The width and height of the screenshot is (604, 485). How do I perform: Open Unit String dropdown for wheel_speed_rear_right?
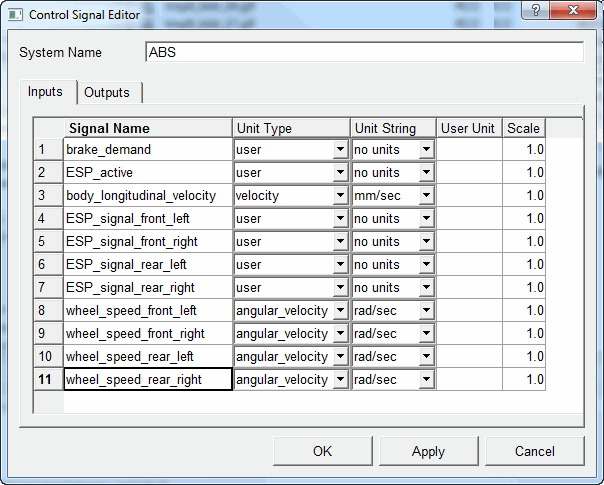tap(426, 379)
